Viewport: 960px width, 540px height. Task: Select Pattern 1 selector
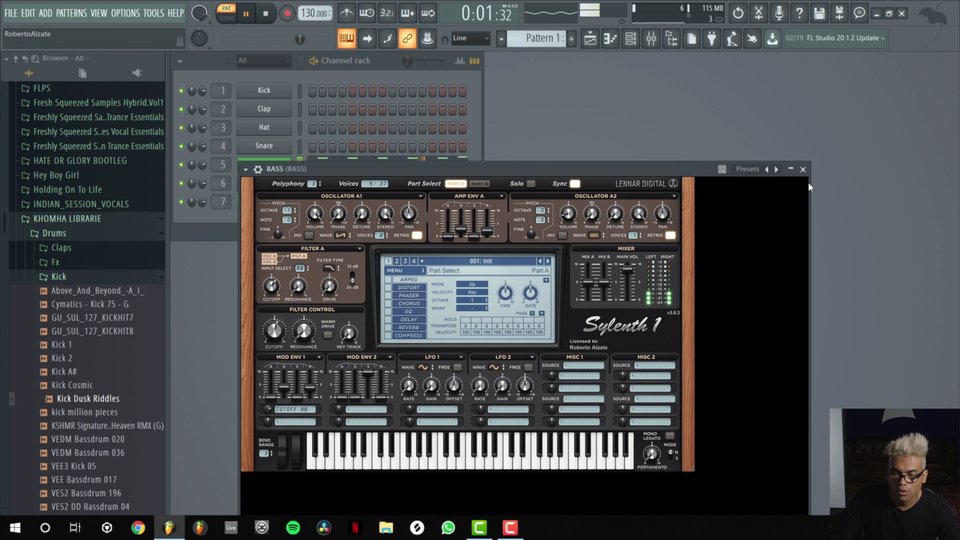(x=538, y=38)
